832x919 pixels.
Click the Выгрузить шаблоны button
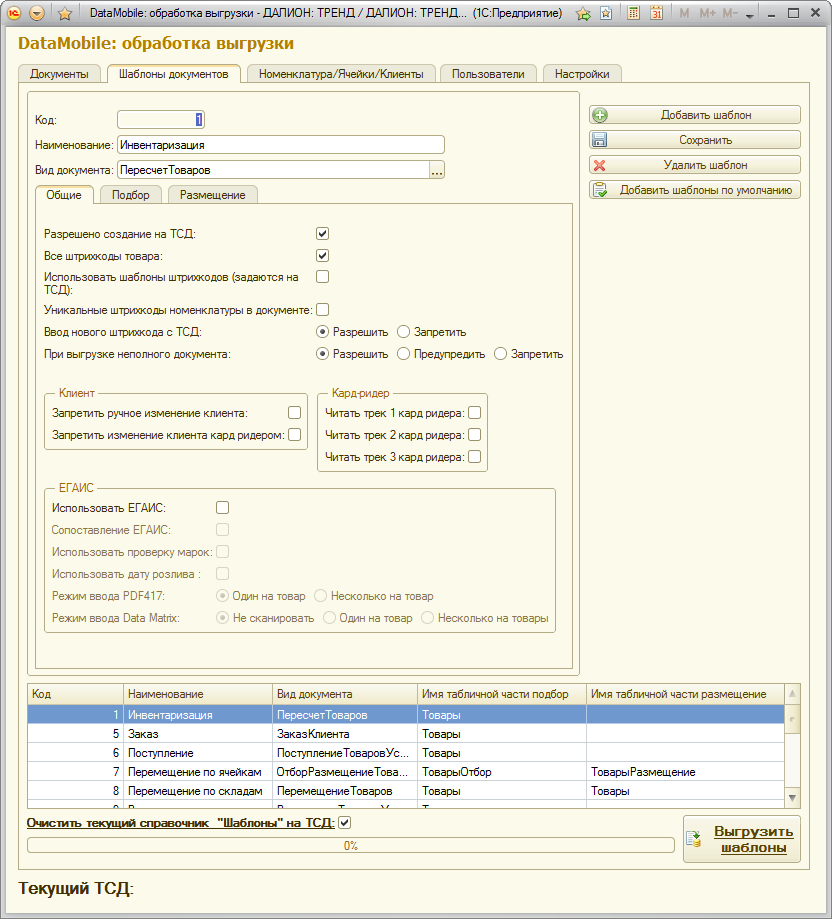pos(742,839)
